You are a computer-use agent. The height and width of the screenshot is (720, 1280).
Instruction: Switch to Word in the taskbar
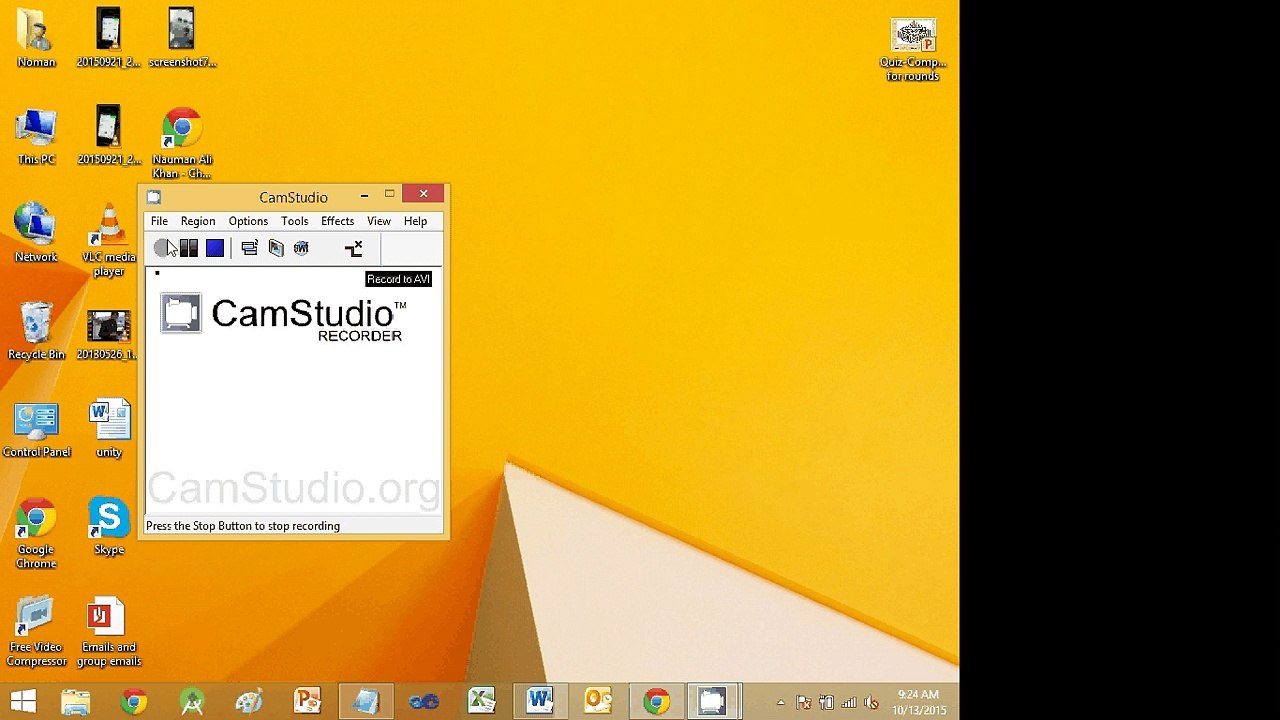coord(540,701)
